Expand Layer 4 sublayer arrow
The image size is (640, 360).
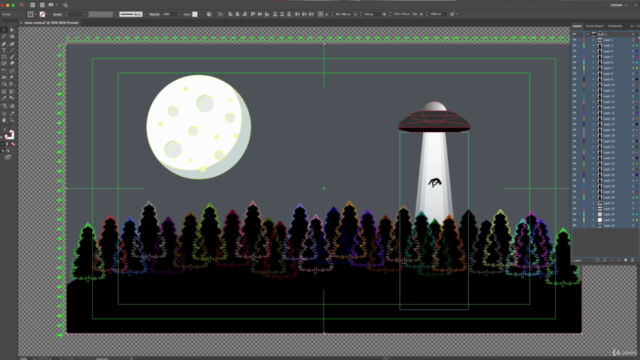(x=593, y=51)
